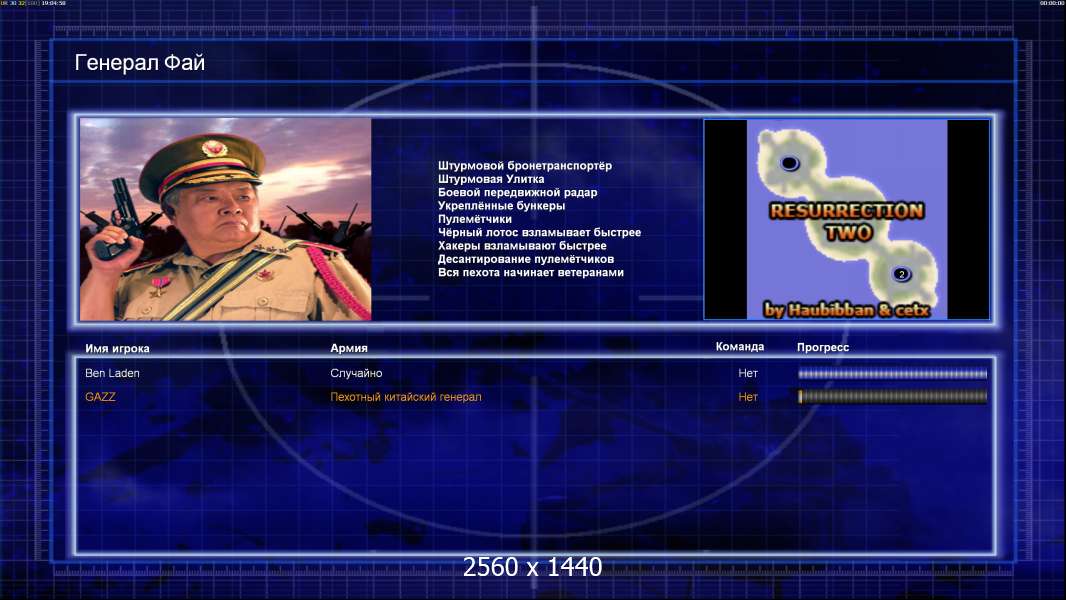This screenshot has height=600, width=1066.
Task: Click the Resurrection Two map preview
Action: pyautogui.click(x=846, y=219)
